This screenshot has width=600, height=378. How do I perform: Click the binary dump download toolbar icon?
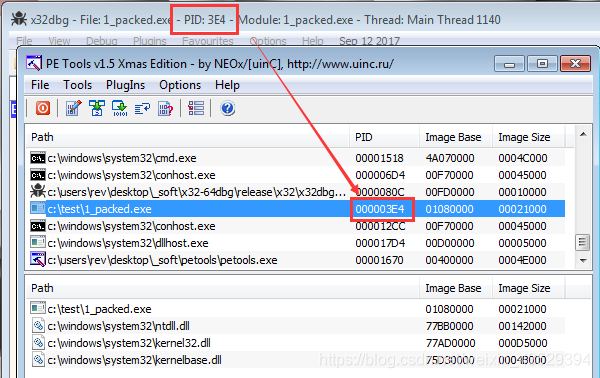click(120, 108)
